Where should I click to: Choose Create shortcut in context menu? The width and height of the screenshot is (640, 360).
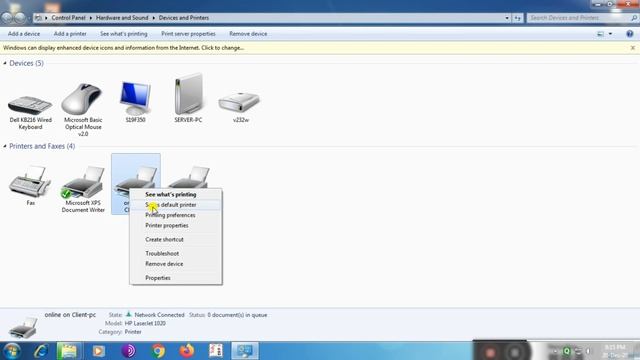coord(176,240)
